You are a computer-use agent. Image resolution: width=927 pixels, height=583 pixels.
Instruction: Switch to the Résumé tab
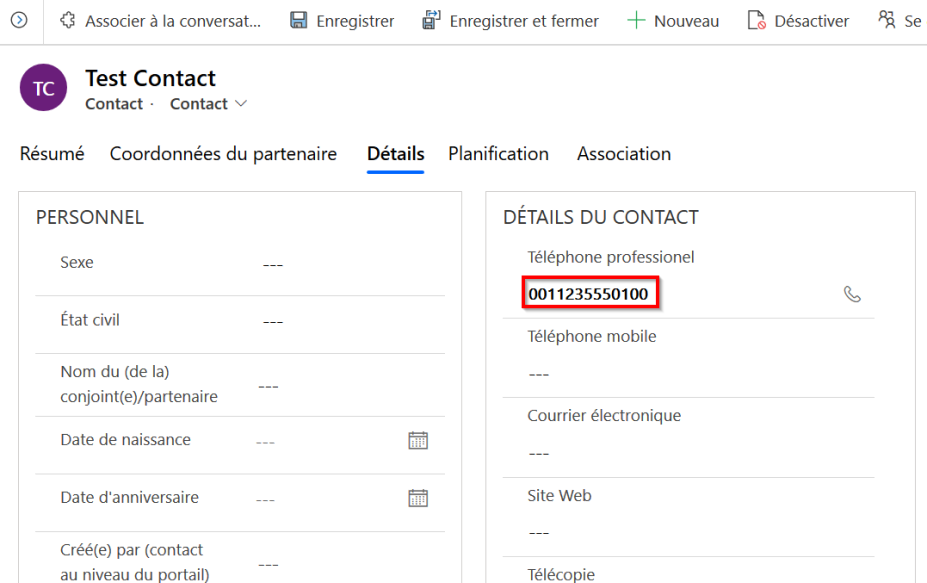click(52, 154)
